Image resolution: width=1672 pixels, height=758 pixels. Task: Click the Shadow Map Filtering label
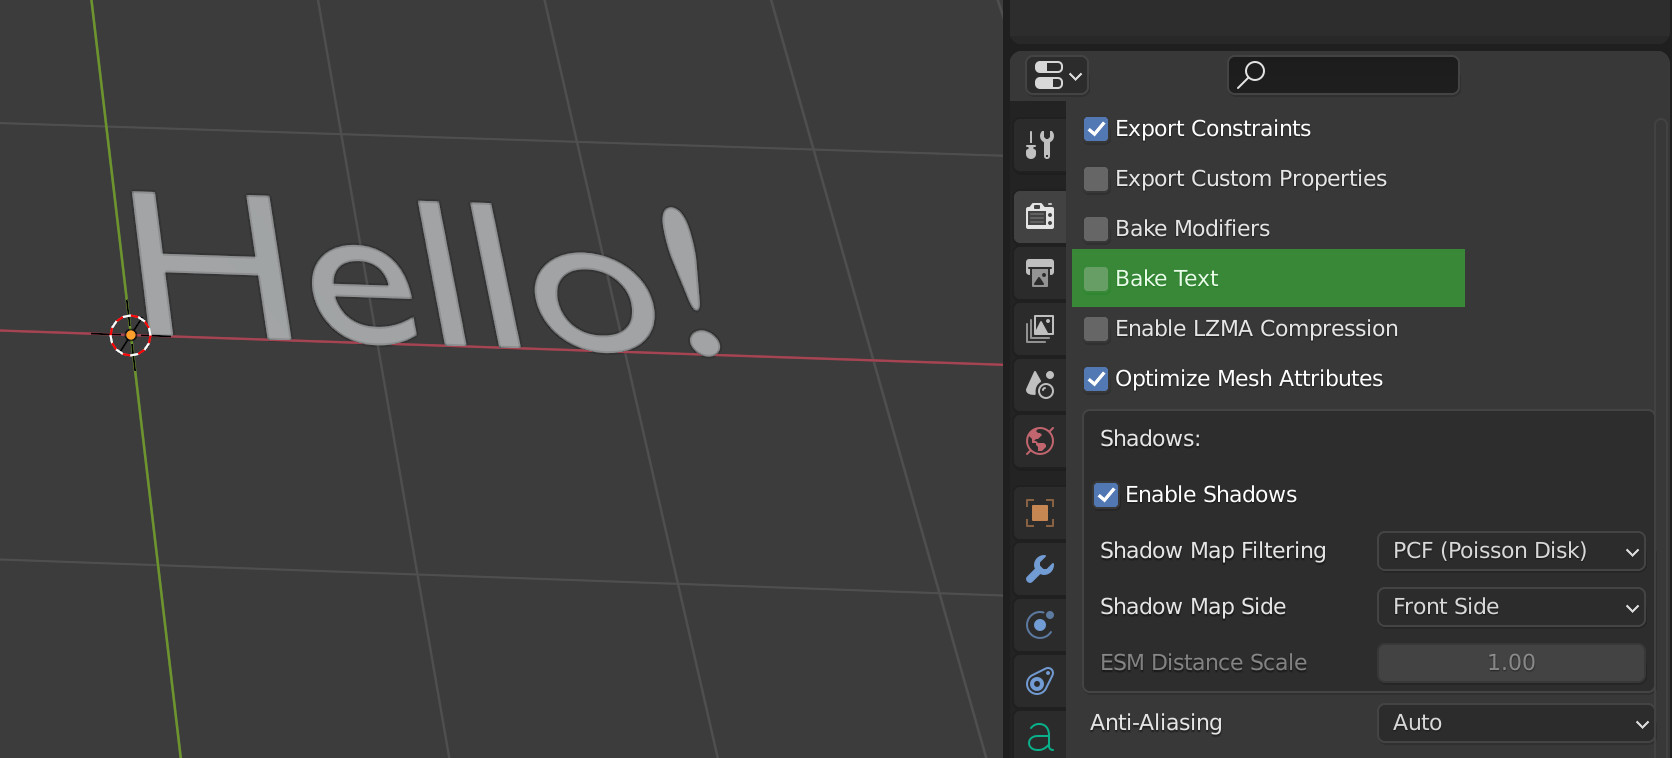[1213, 551]
